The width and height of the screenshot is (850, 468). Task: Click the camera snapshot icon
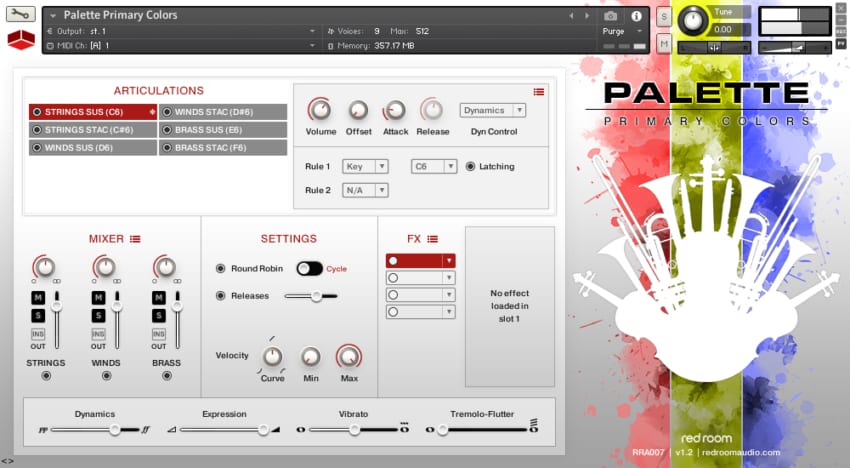click(610, 16)
